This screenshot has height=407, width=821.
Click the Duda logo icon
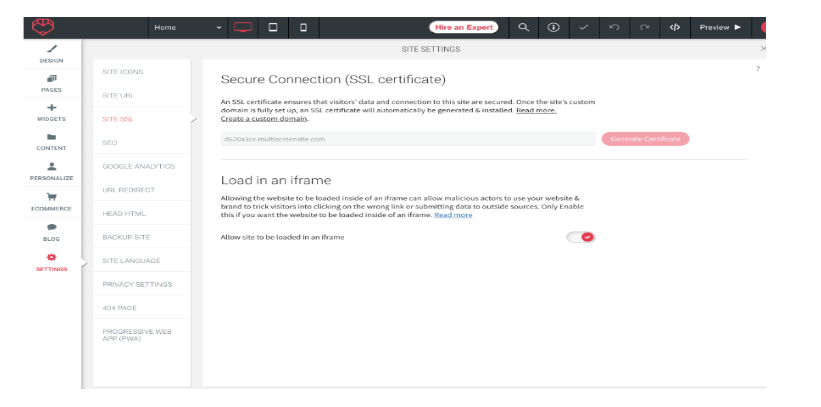[x=42, y=27]
